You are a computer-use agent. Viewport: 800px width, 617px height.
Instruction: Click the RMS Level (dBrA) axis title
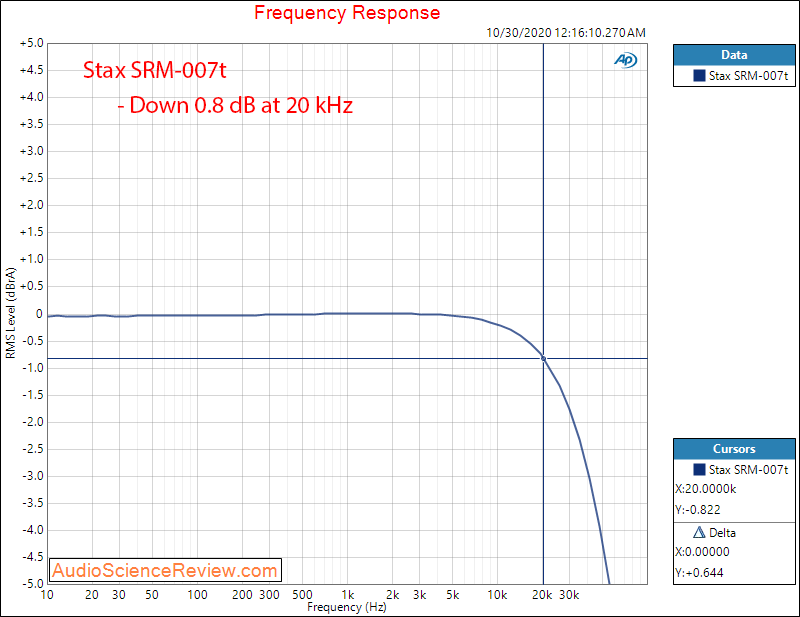pyautogui.click(x=11, y=313)
